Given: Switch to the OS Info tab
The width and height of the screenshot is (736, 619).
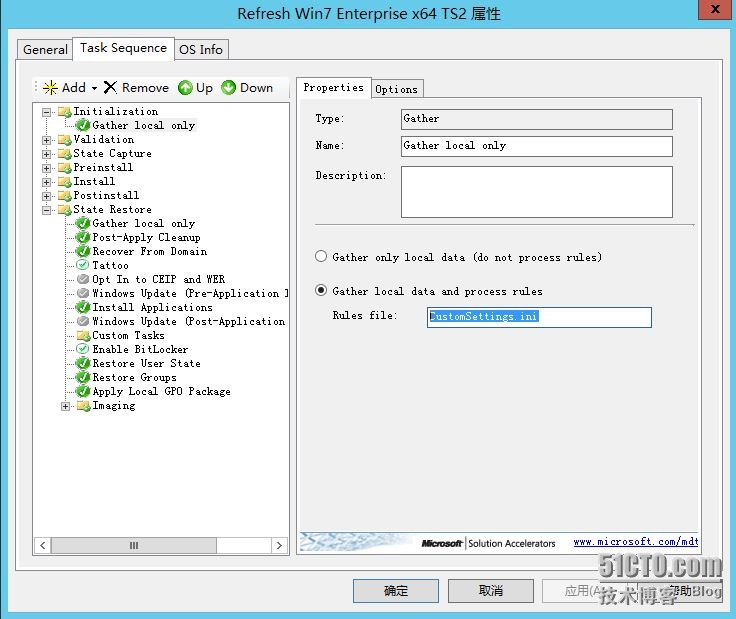Looking at the screenshot, I should click(x=201, y=49).
